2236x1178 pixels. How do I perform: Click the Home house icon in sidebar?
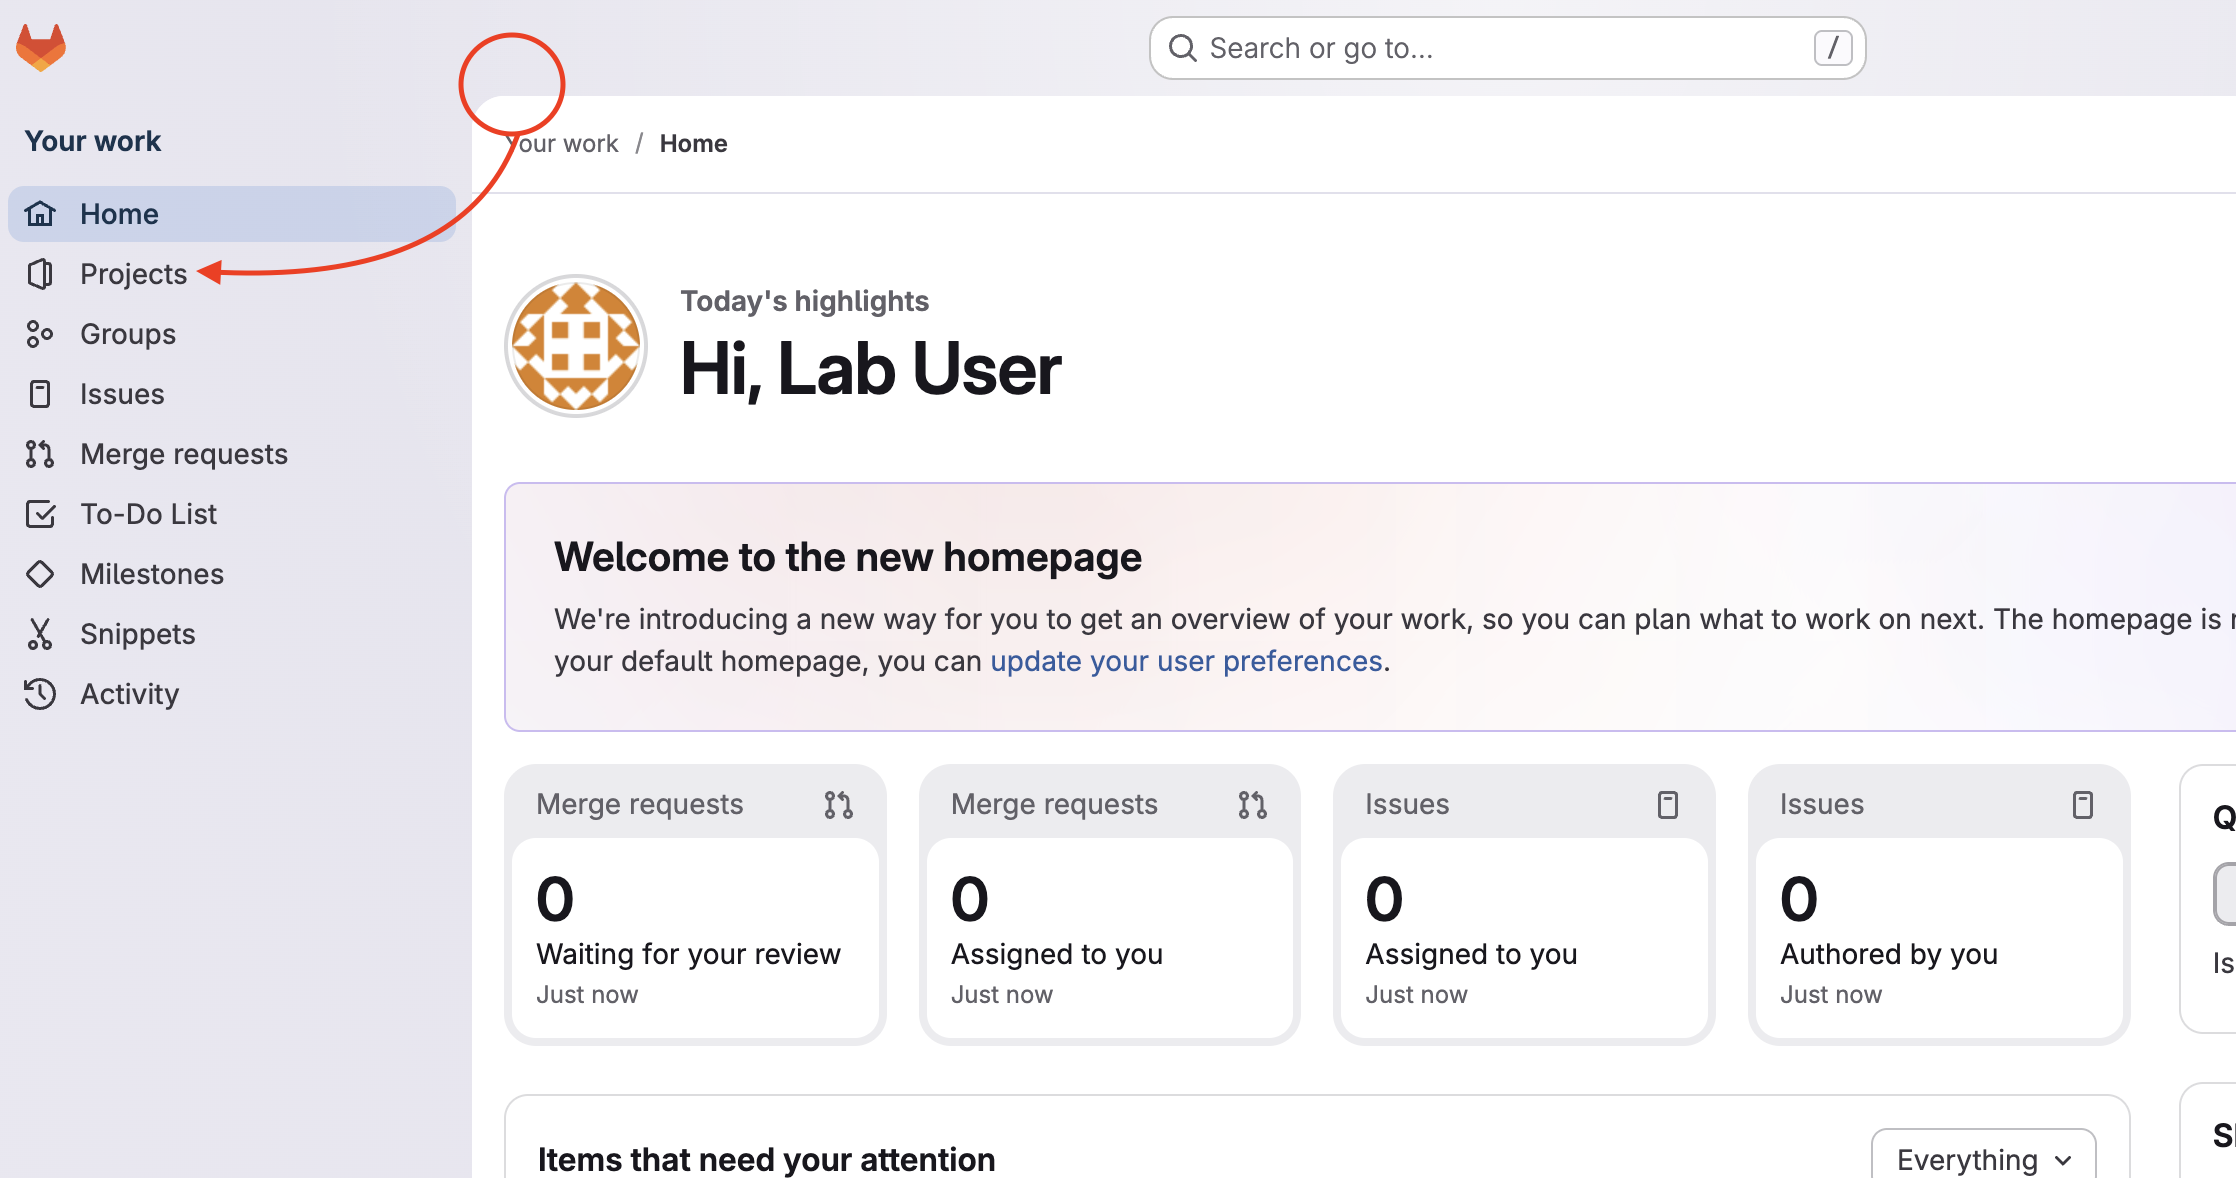(x=40, y=214)
